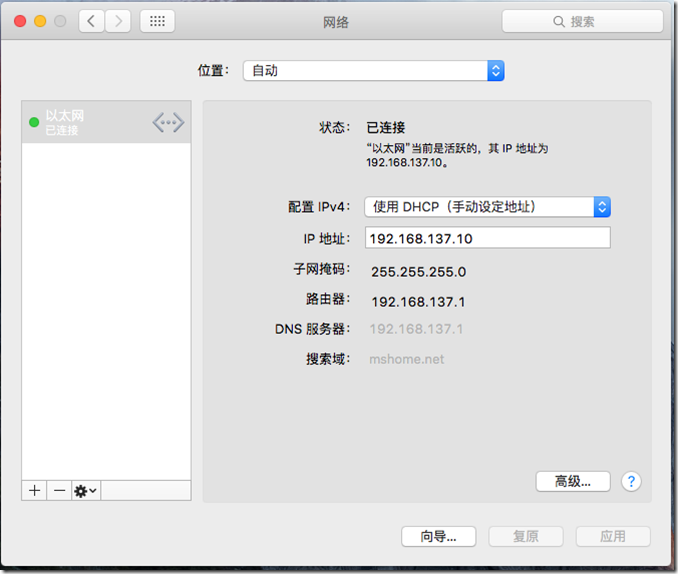
Task: Click the greyed DNS 服务器 address field
Action: point(417,329)
